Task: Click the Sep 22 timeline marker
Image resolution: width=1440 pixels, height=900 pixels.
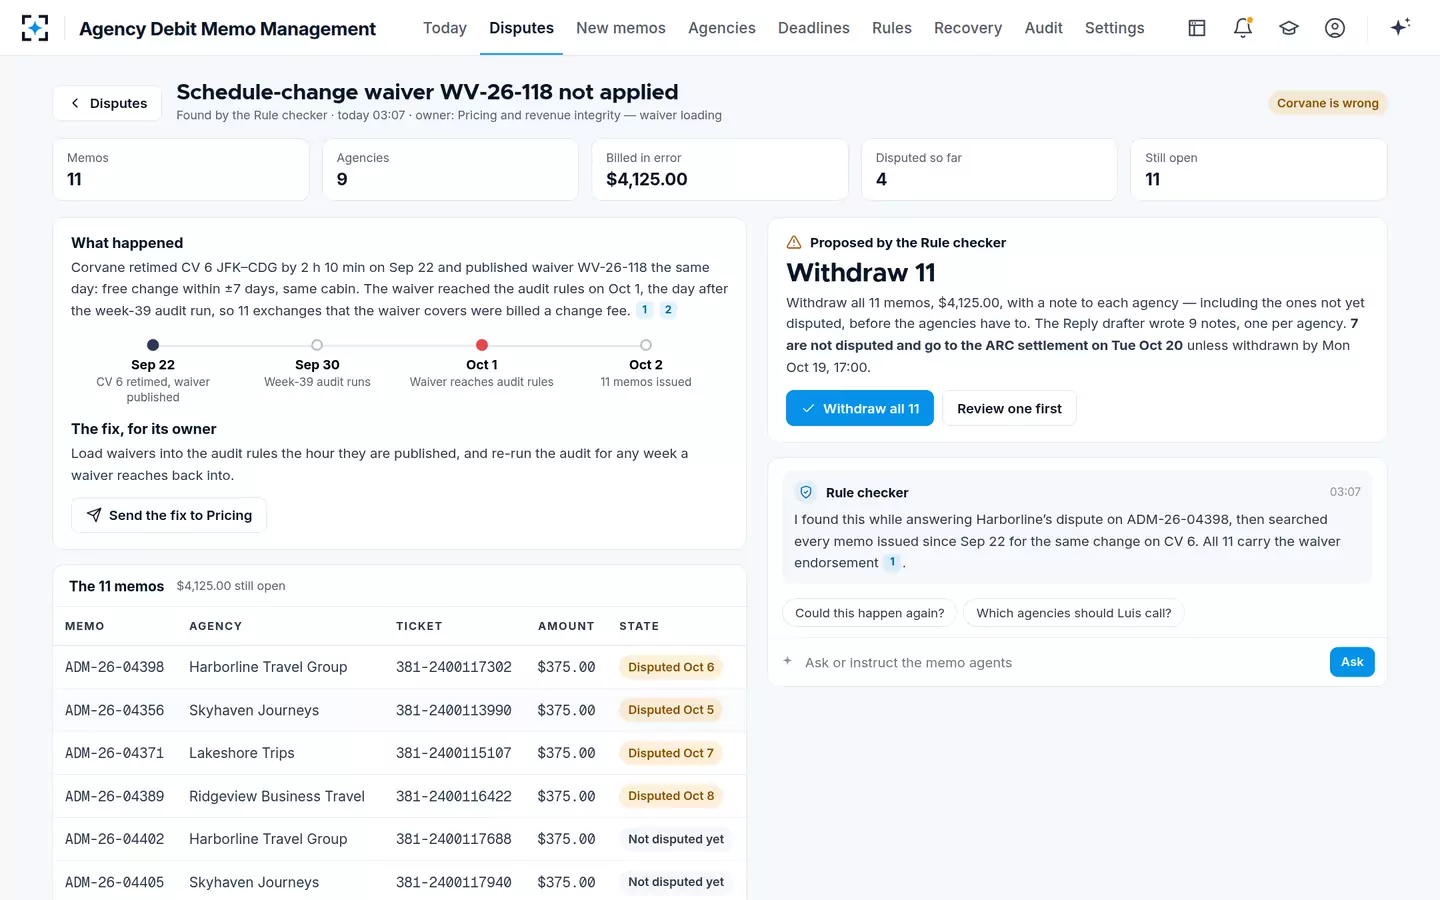Action: [153, 345]
